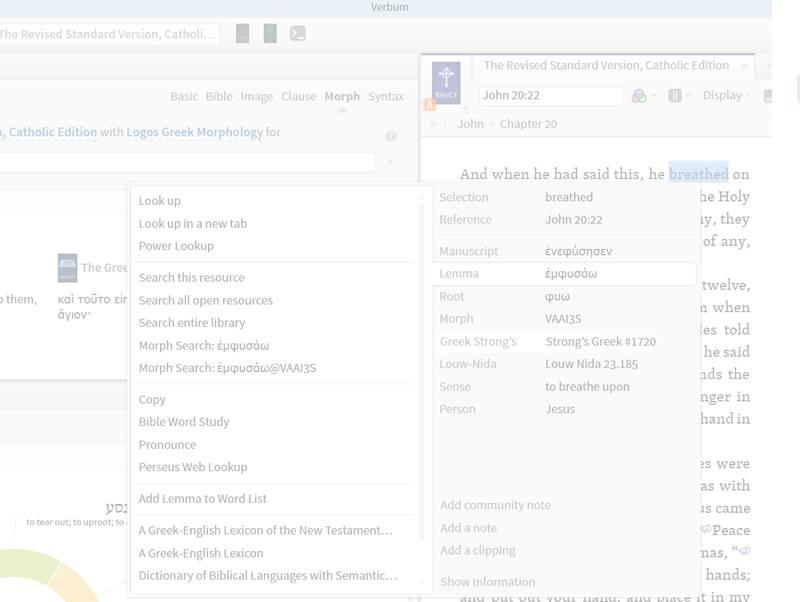Expand the search box dropdown arrow
800x602 pixels.
pyautogui.click(x=390, y=162)
